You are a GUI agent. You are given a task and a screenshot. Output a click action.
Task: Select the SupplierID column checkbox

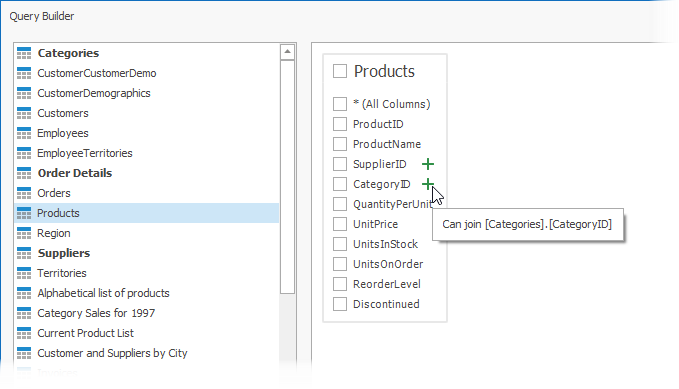(x=340, y=164)
